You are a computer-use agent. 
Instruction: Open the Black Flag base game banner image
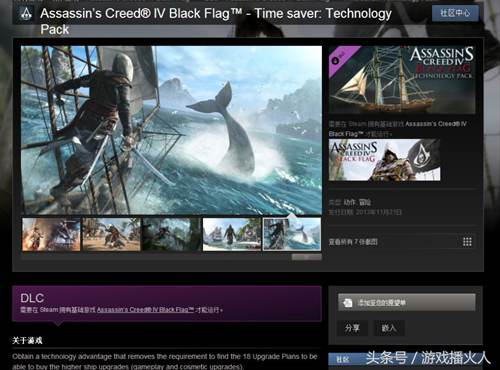pos(384,160)
